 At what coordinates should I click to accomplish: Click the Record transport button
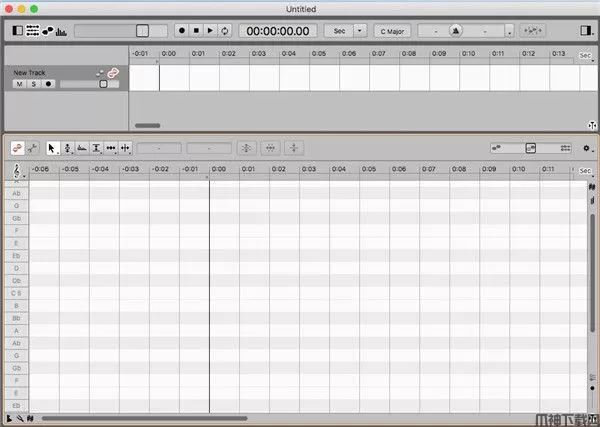[182, 31]
